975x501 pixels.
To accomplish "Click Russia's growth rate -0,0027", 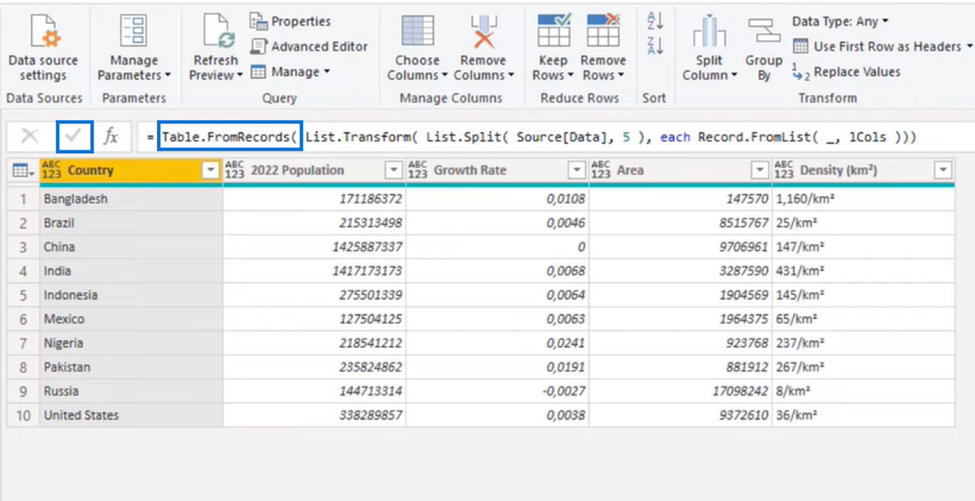I will tap(497, 391).
